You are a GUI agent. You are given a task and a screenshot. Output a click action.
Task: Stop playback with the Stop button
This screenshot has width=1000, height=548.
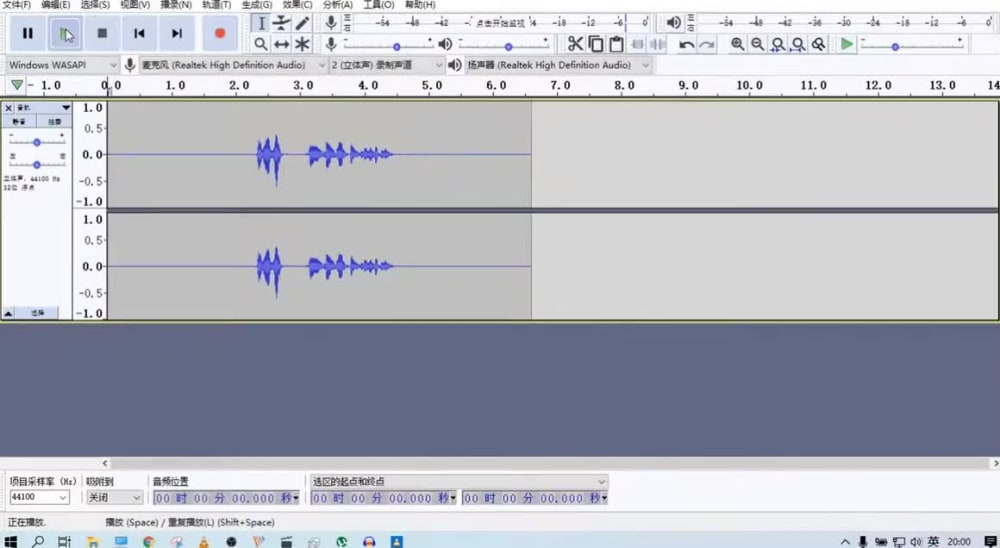[x=102, y=33]
